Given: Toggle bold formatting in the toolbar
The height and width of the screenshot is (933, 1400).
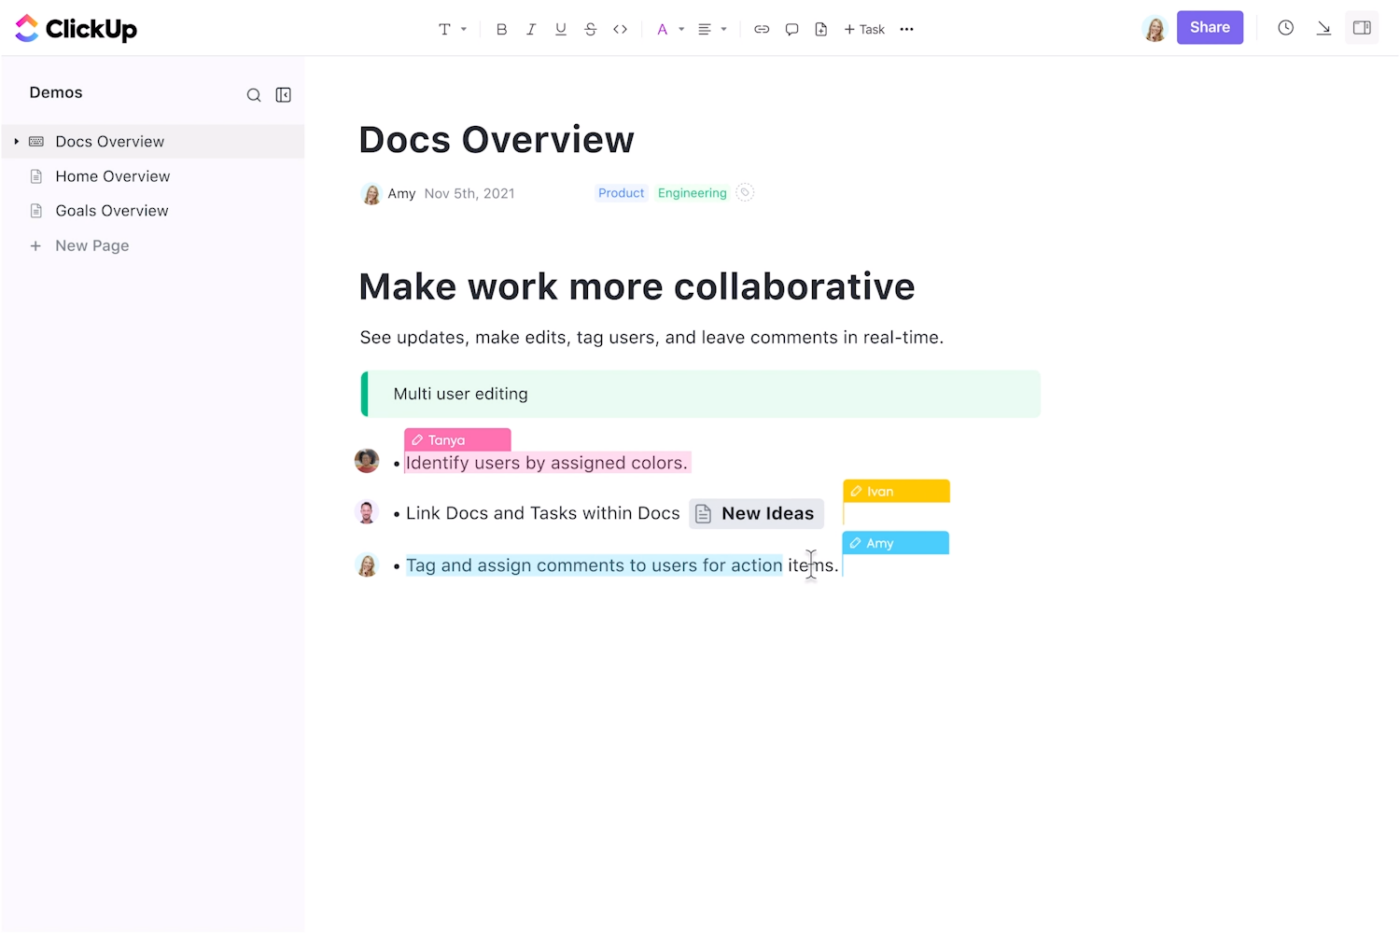Looking at the screenshot, I should coord(501,29).
